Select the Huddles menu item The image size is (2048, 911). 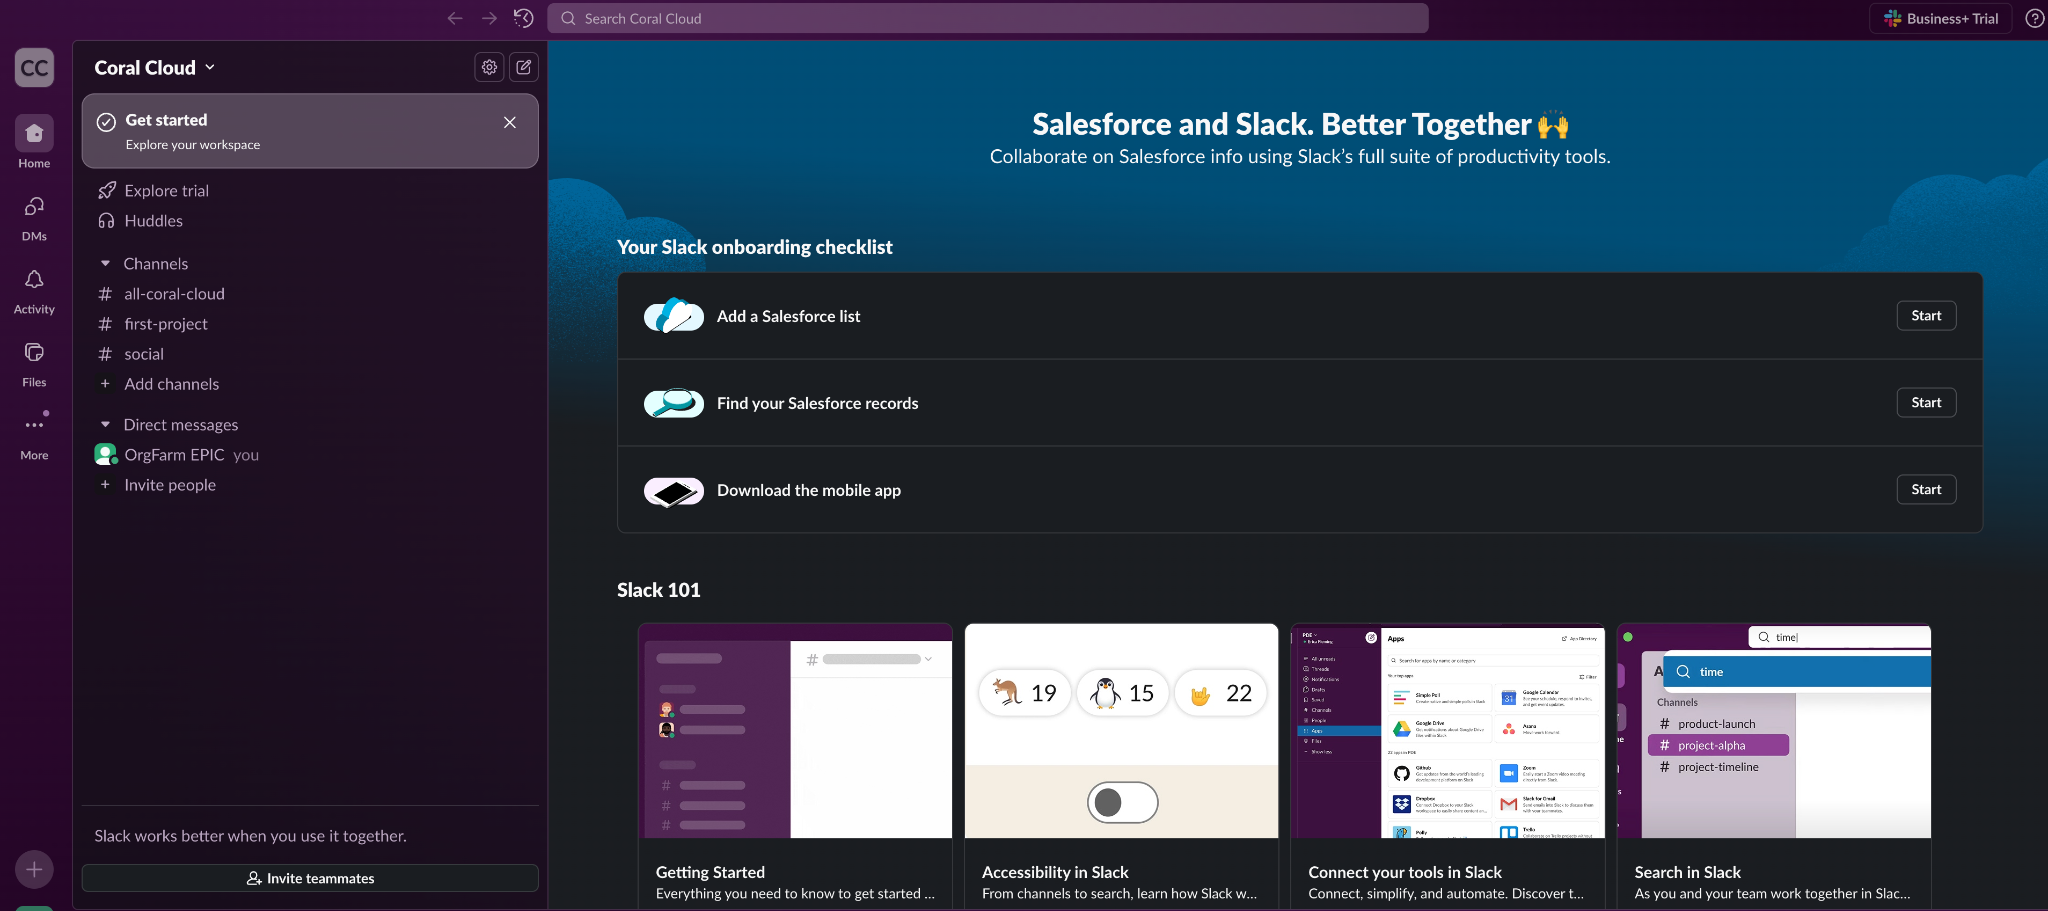coord(153,221)
